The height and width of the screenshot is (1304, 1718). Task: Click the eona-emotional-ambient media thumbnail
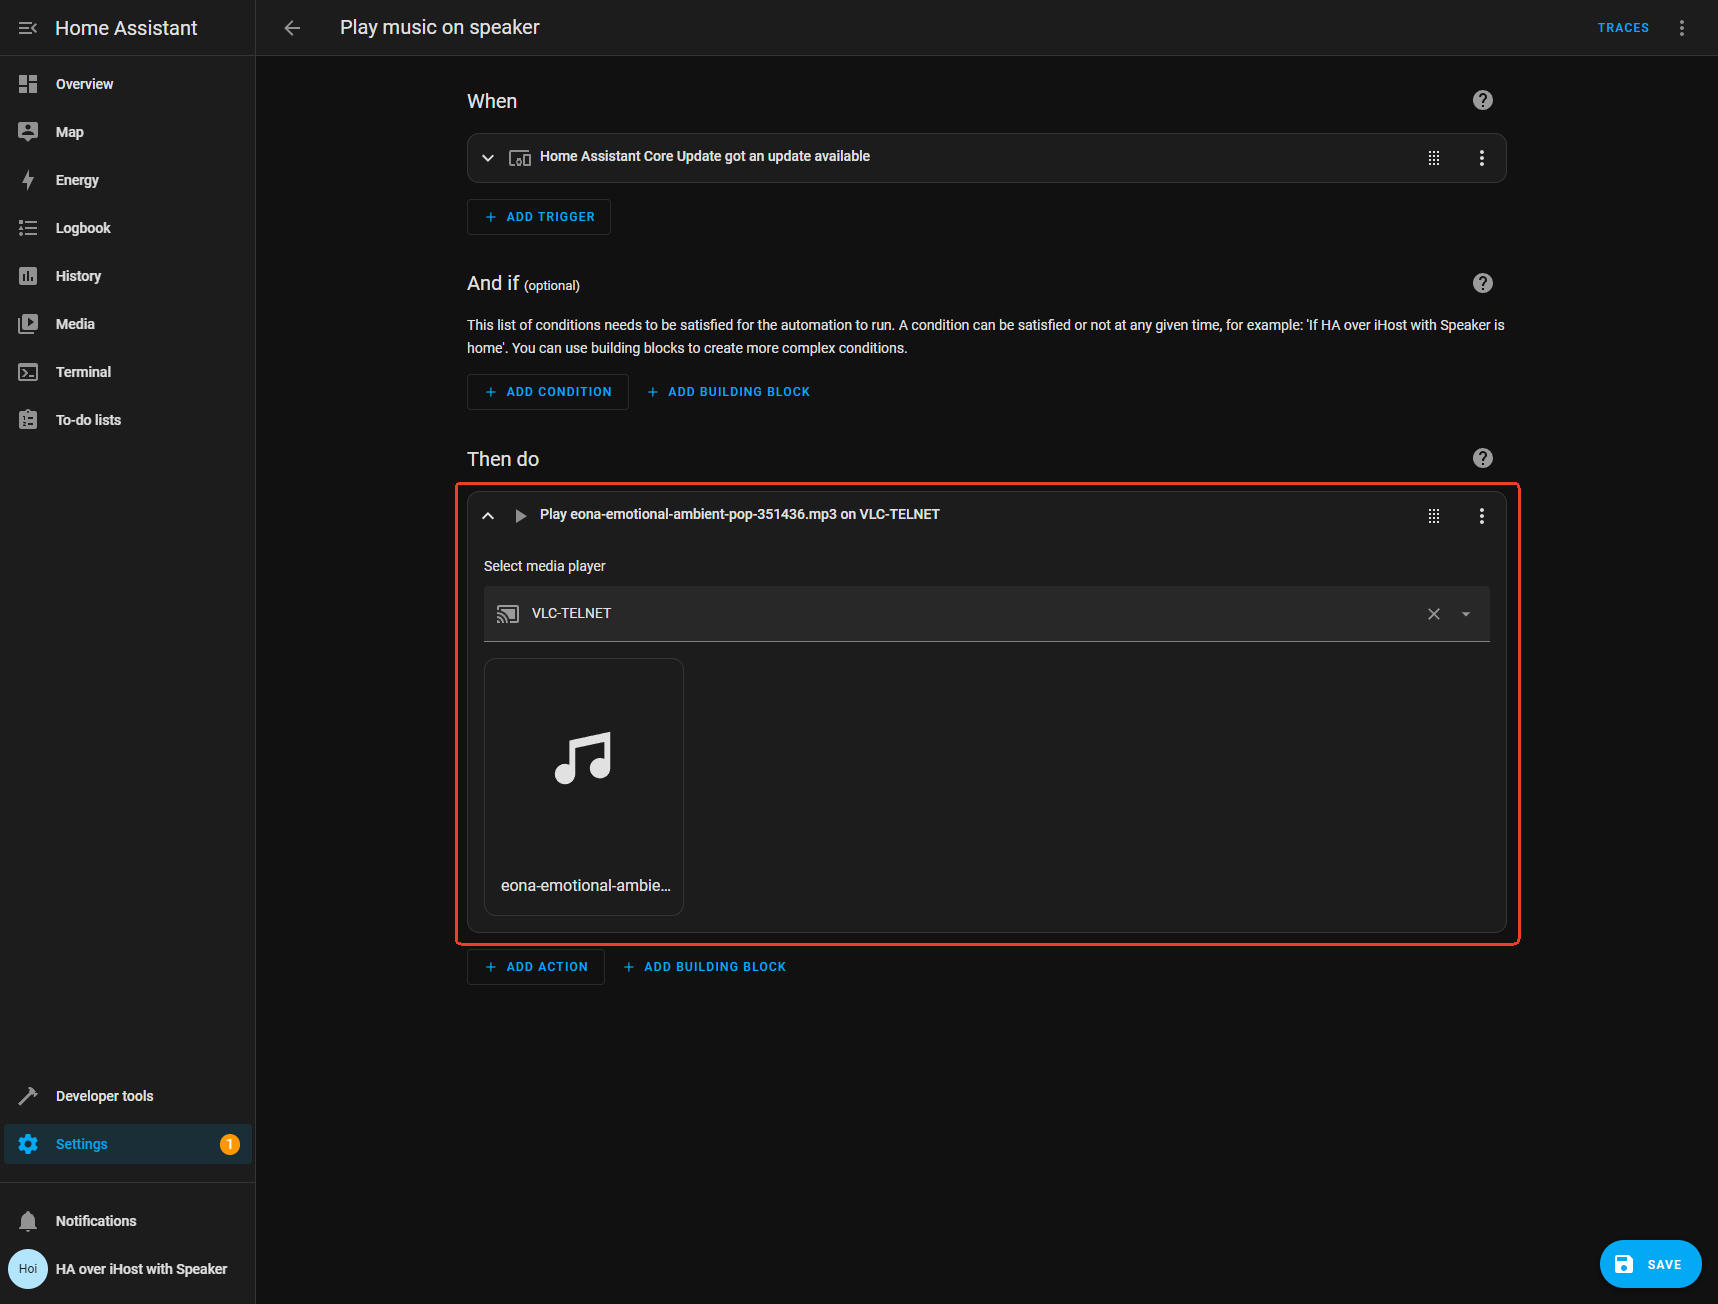coord(584,786)
